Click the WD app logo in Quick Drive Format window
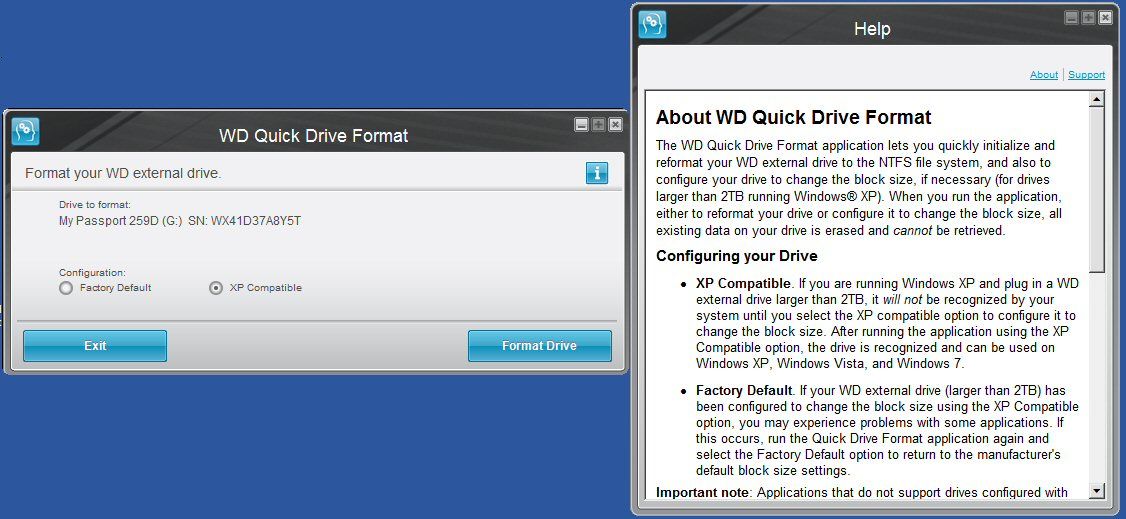The width and height of the screenshot is (1126, 519). 26,131
